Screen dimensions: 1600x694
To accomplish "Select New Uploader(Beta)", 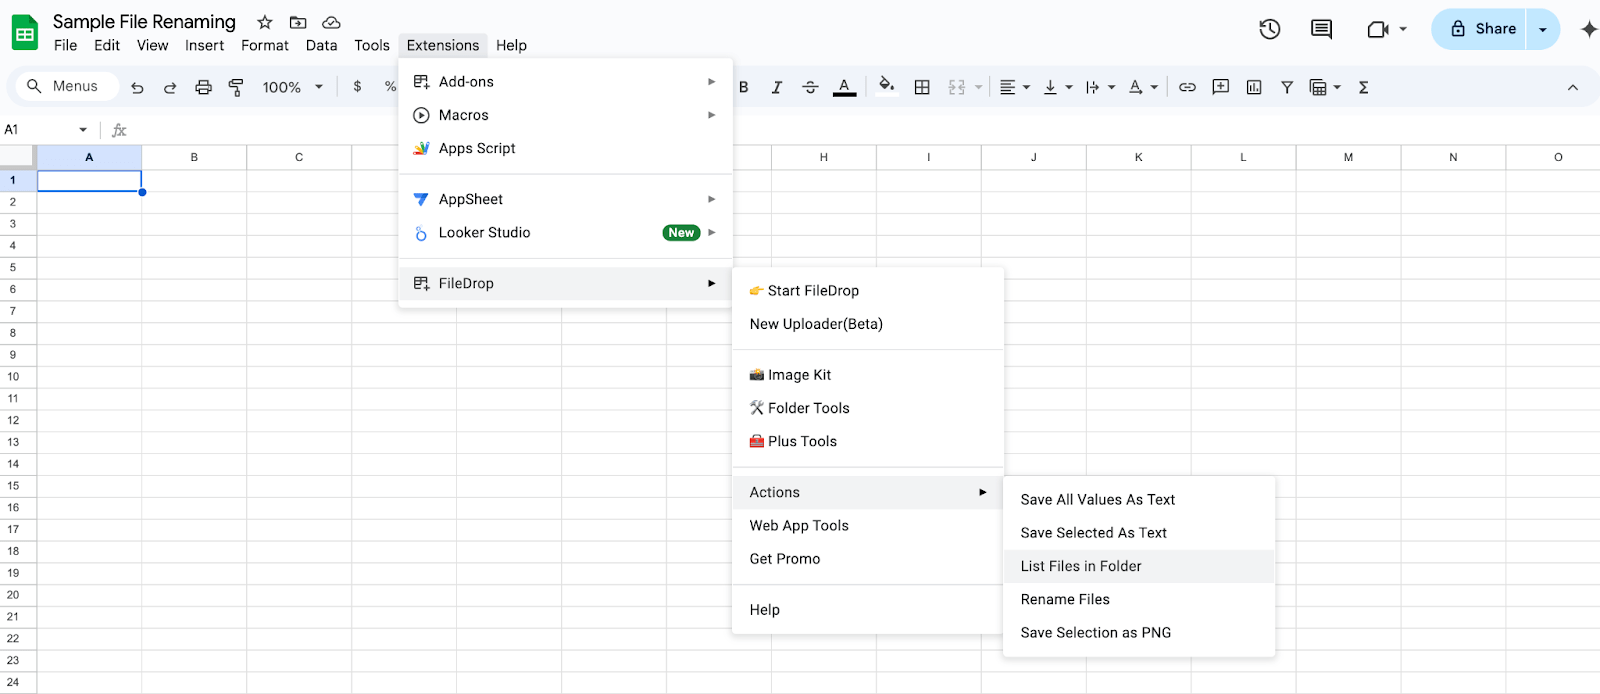I will click(x=867, y=324).
